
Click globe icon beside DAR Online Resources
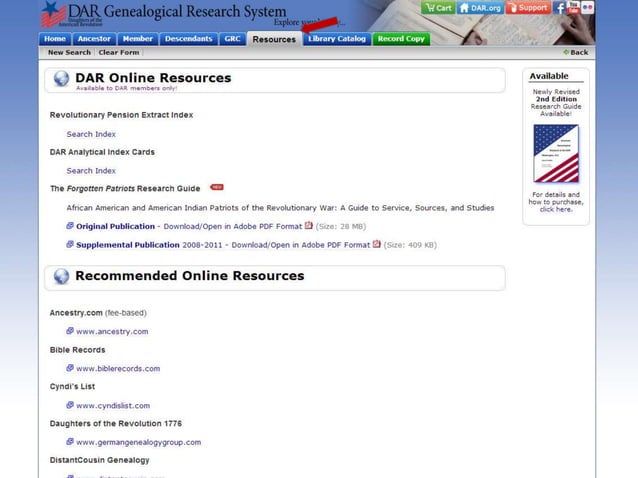tap(61, 79)
